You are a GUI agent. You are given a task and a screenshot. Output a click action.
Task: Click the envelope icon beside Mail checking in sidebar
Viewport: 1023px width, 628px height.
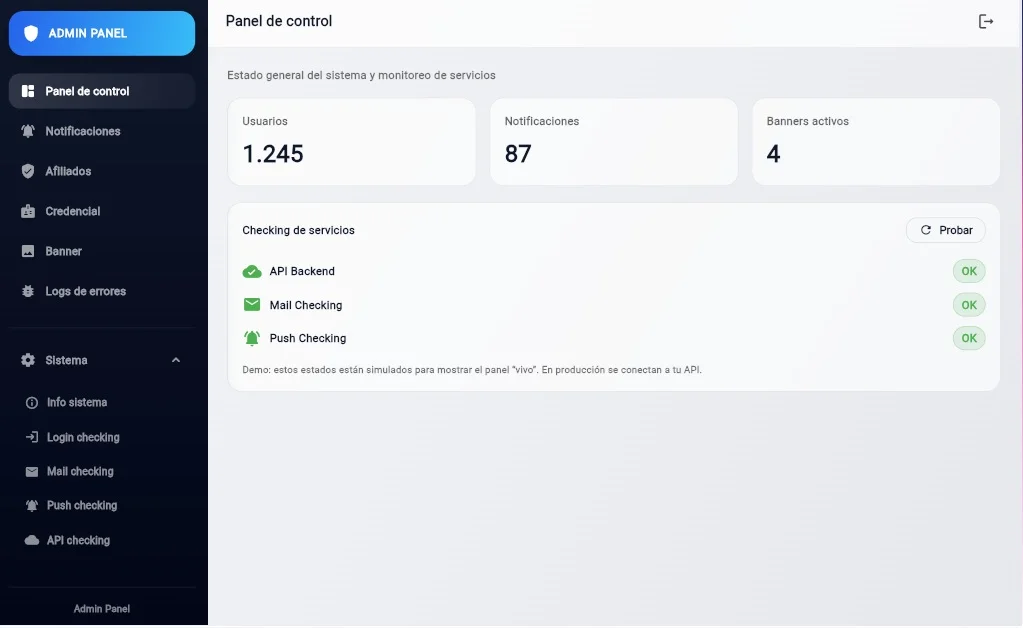point(31,471)
